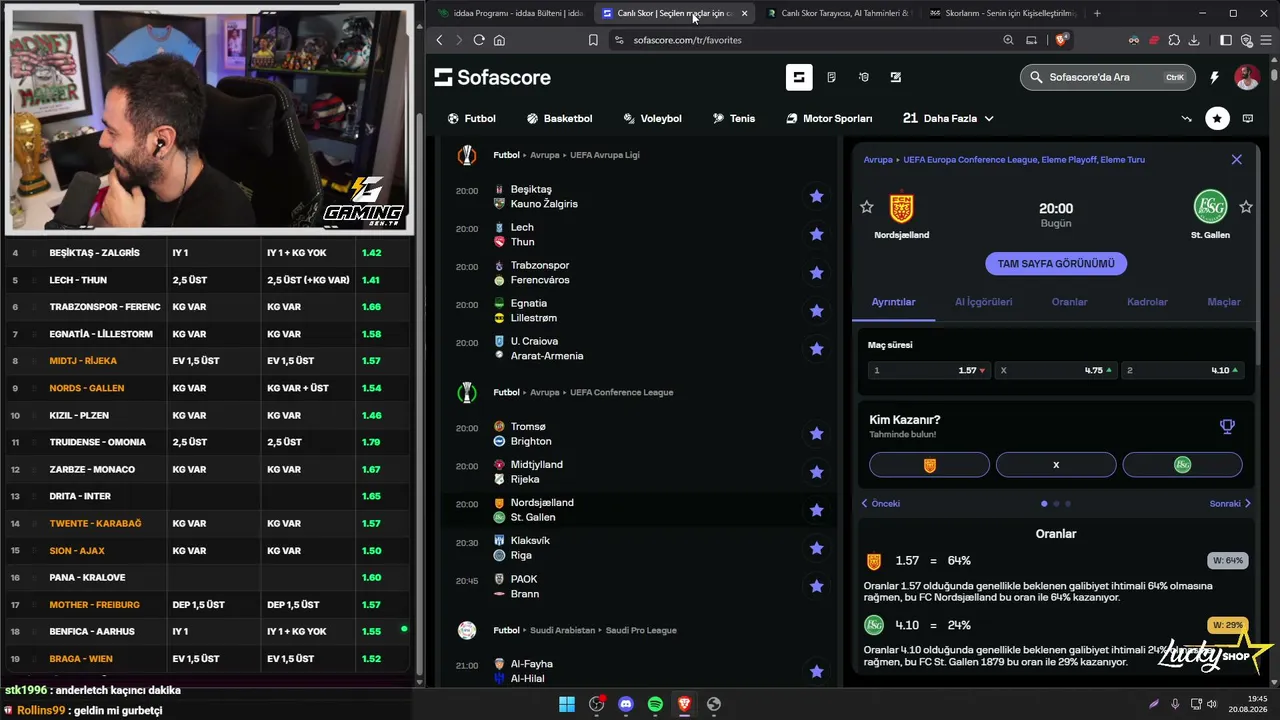
Task: Switch to the Ayrıntılar tab
Action: tap(893, 302)
